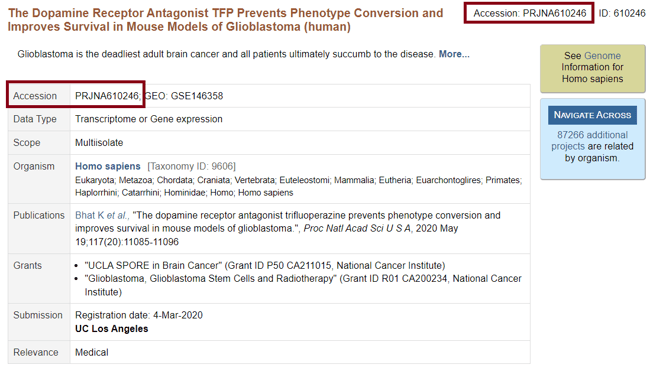Click the Genome link in the yellow box
This screenshot has height=371, width=650.
(x=602, y=56)
